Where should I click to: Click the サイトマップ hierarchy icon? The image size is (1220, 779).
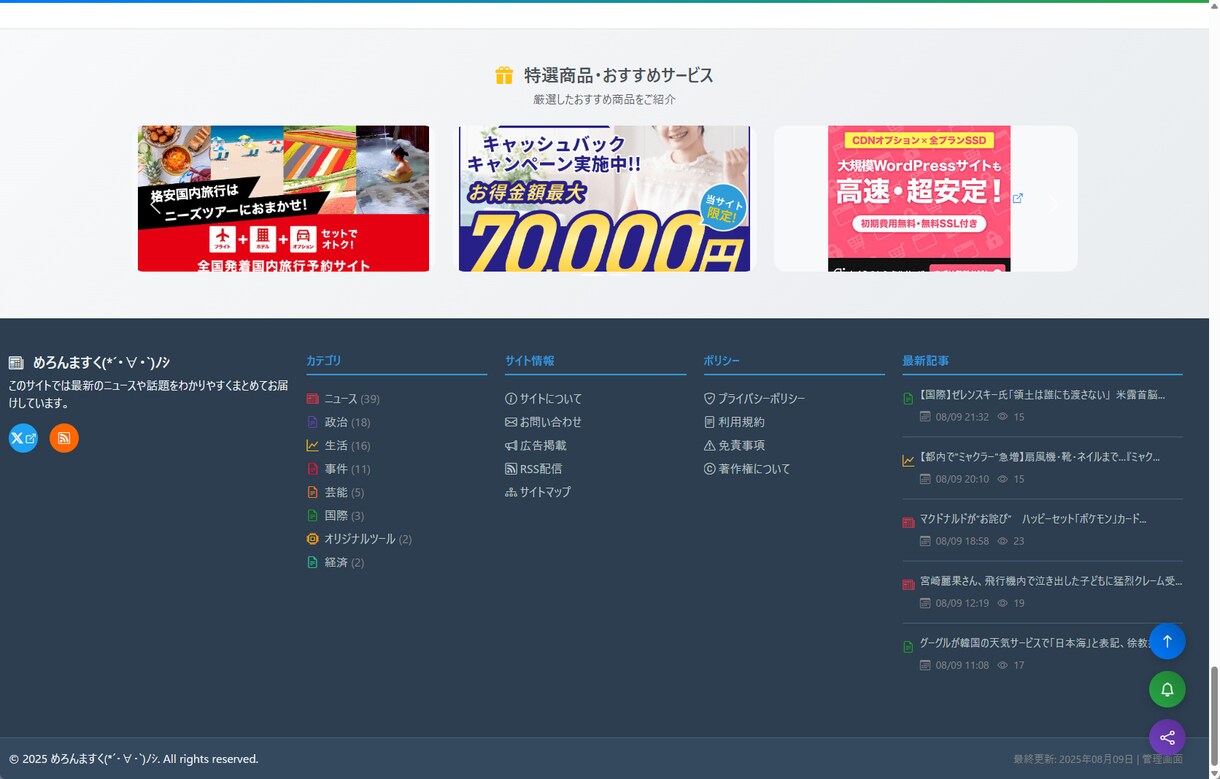(511, 492)
